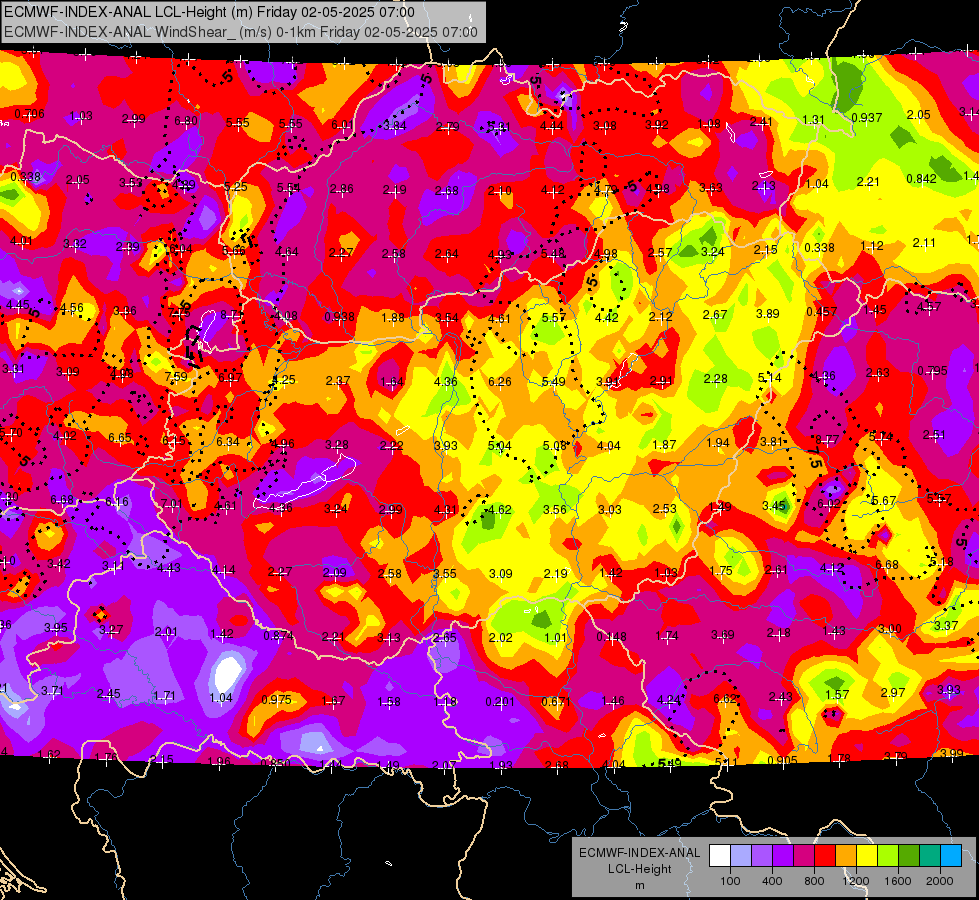
Task: Select the red legend color swatch
Action: 825,855
